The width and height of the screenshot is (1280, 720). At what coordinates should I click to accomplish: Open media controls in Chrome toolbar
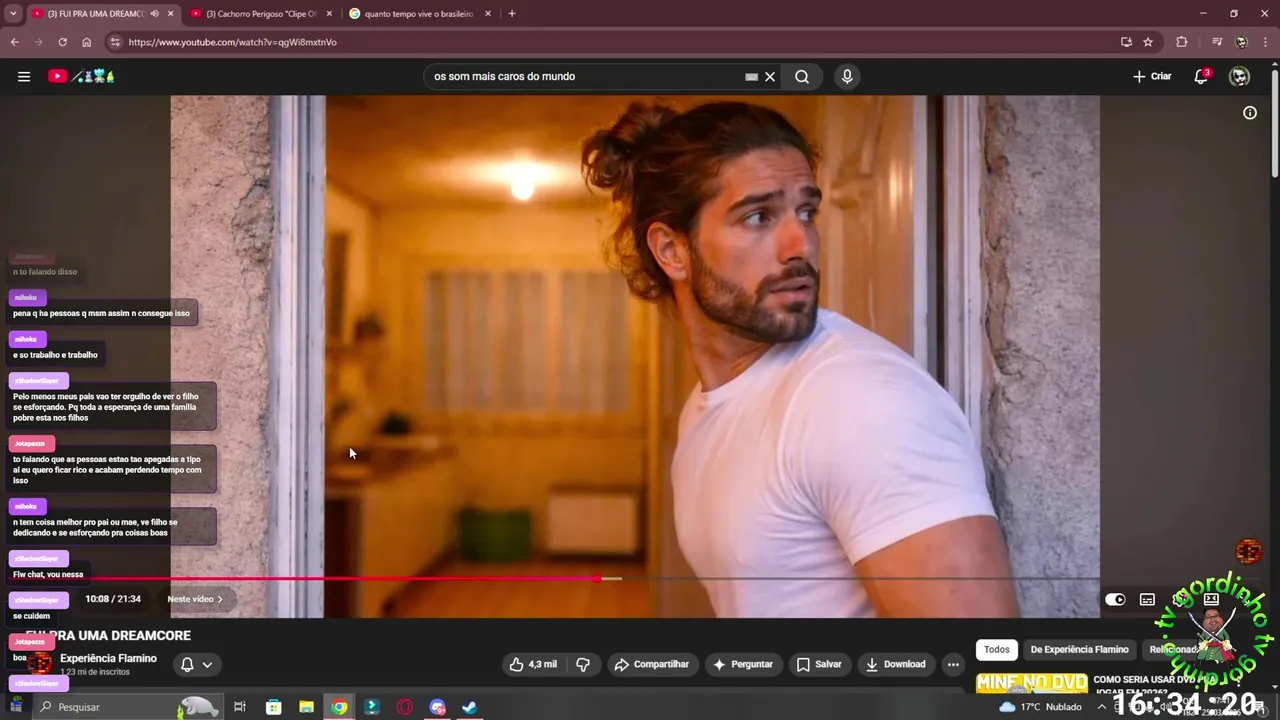(1217, 42)
